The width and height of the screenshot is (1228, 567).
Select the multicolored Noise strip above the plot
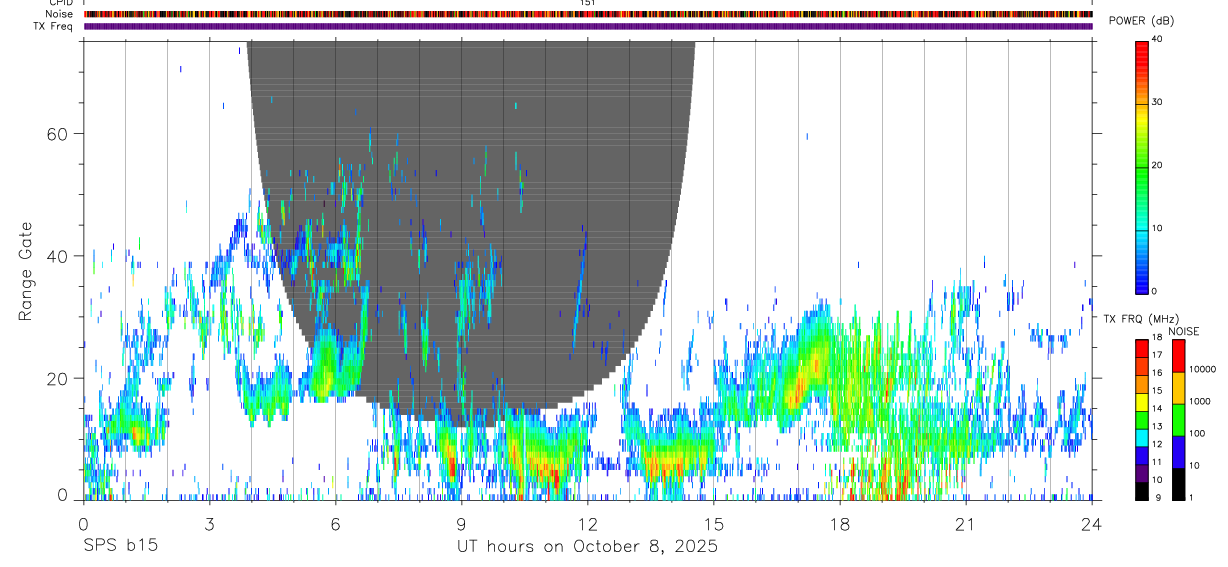pyautogui.click(x=588, y=14)
